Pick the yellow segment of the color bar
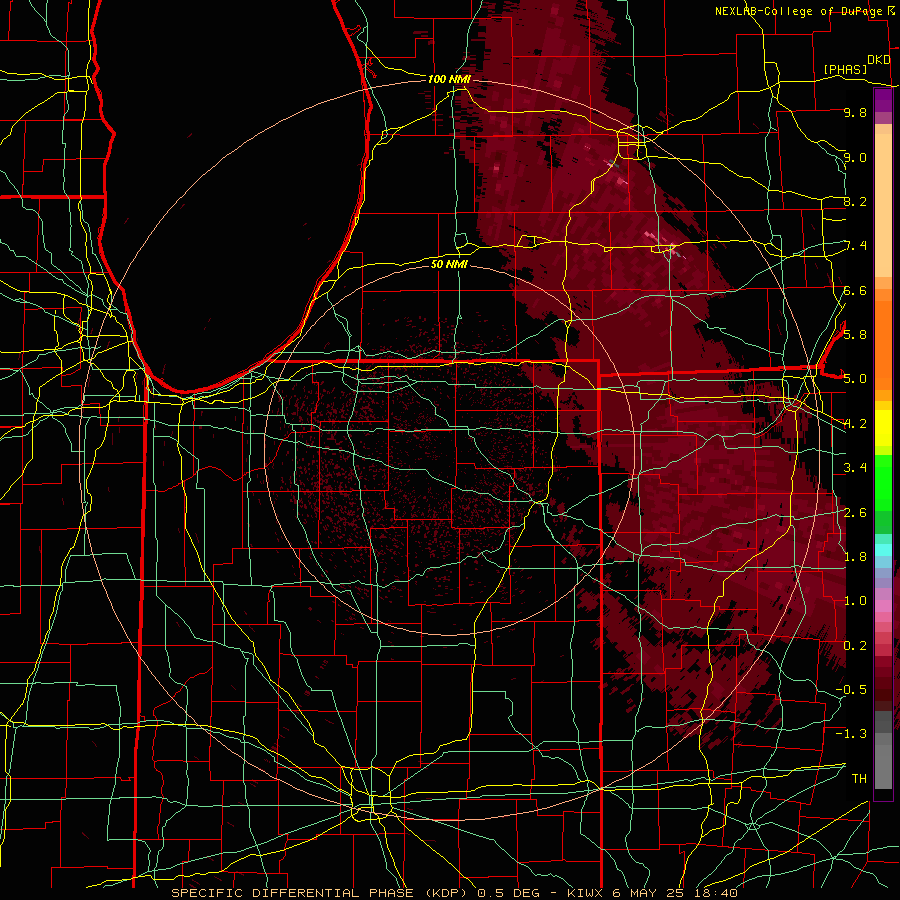900x900 pixels. pyautogui.click(x=883, y=428)
